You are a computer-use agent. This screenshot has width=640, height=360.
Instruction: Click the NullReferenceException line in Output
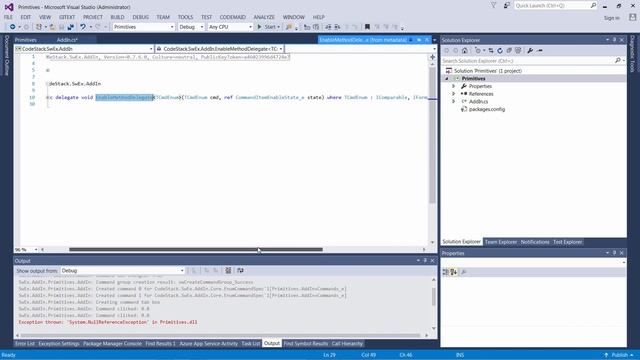coord(108,322)
